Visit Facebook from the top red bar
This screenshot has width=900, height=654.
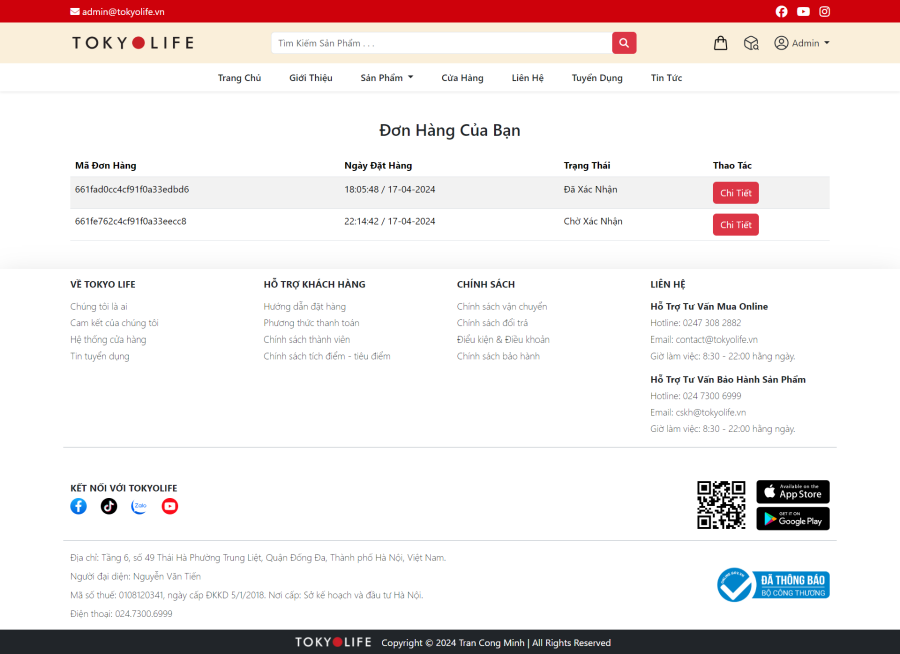click(x=781, y=11)
